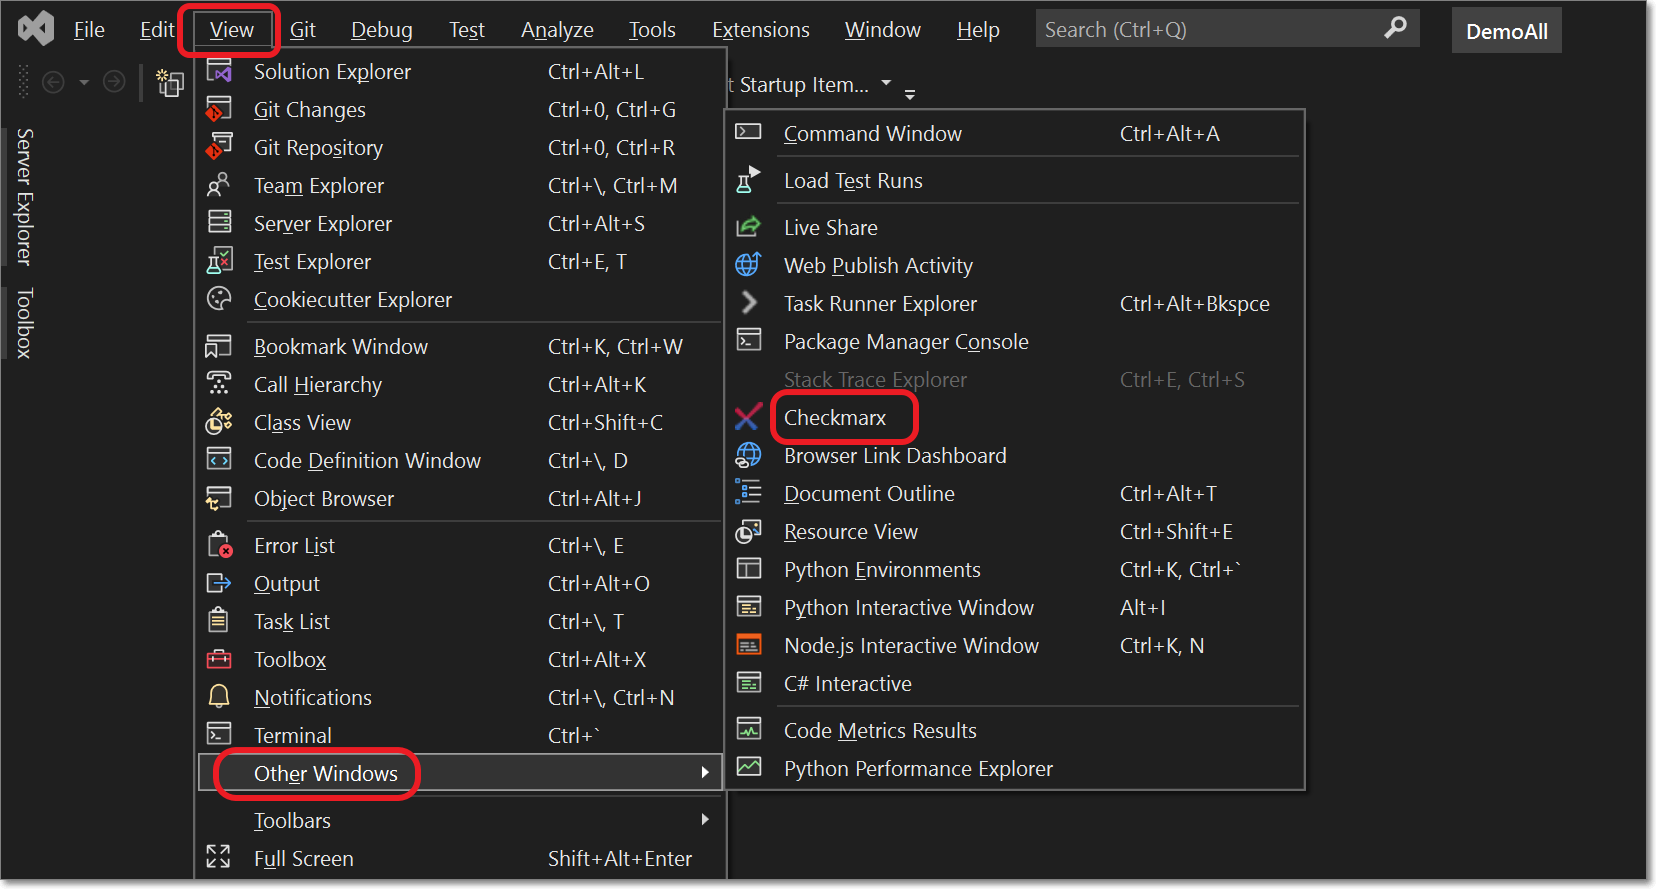Click the Call Hierarchy icon
Viewport: 1656px width, 889px height.
[219, 383]
